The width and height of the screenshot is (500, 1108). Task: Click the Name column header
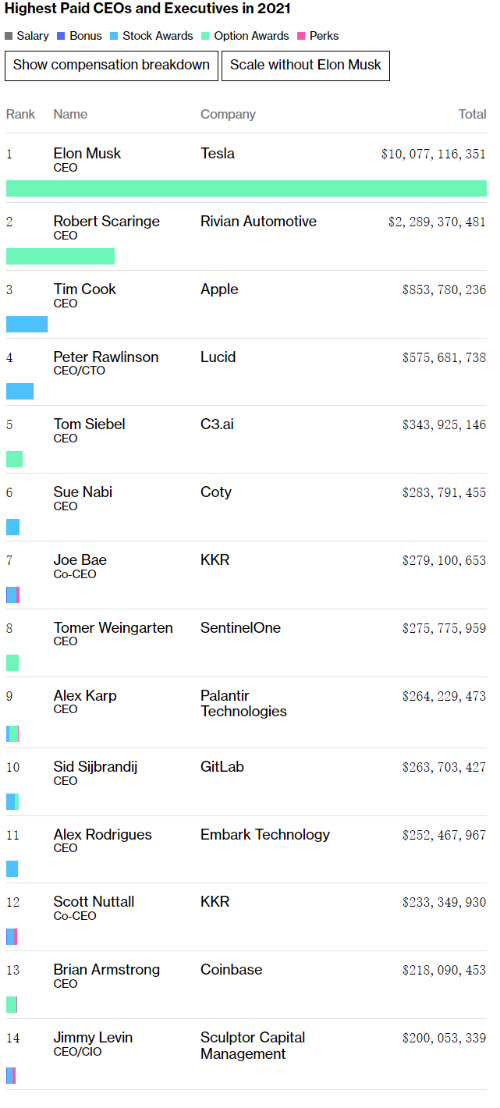coord(71,114)
